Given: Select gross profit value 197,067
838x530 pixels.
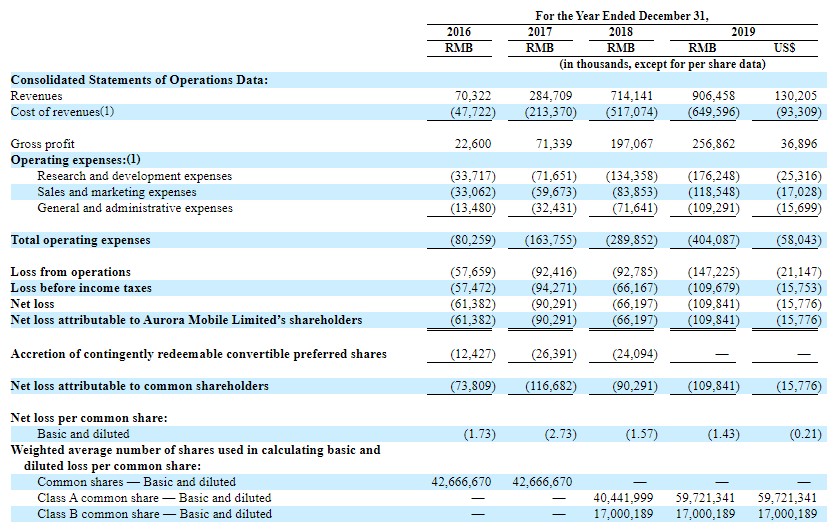Looking at the screenshot, I should (x=631, y=144).
